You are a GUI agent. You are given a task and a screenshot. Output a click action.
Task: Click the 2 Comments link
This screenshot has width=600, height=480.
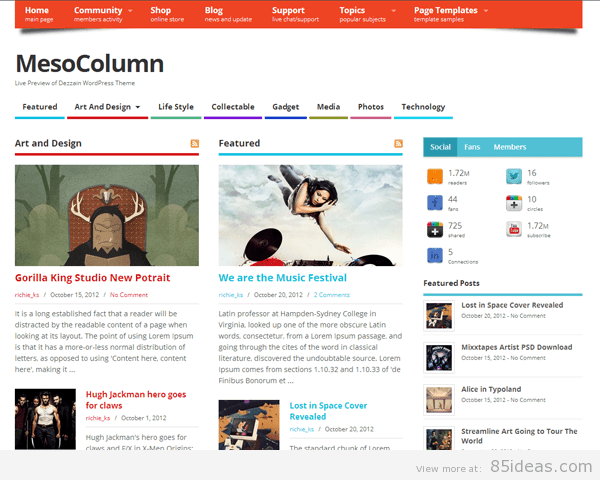pyautogui.click(x=331, y=295)
